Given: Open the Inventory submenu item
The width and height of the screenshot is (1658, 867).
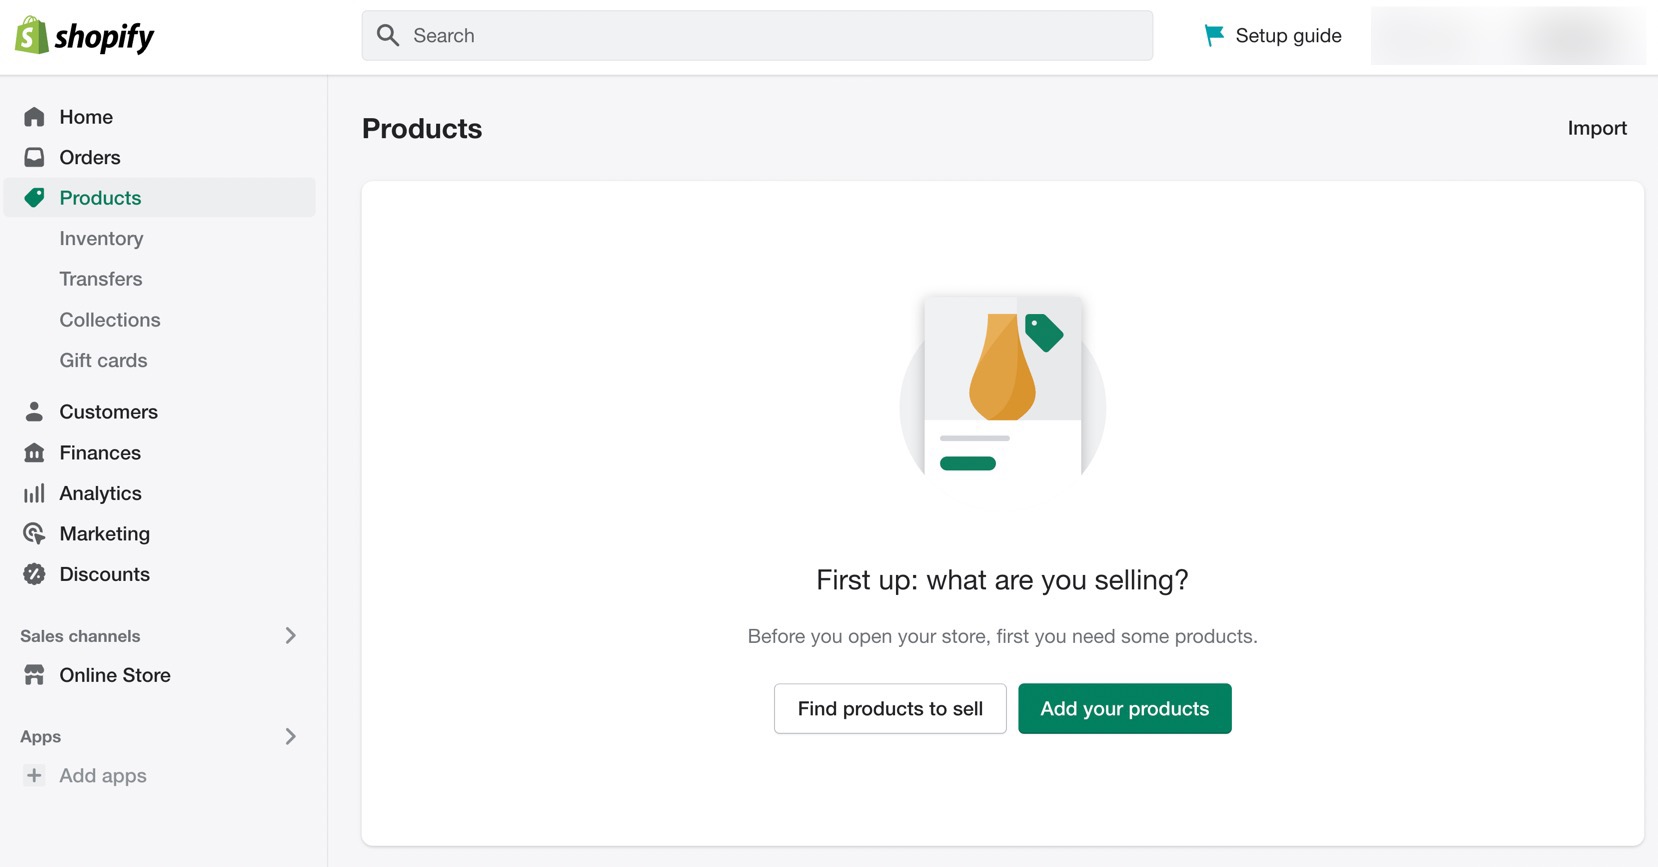Looking at the screenshot, I should tap(101, 238).
